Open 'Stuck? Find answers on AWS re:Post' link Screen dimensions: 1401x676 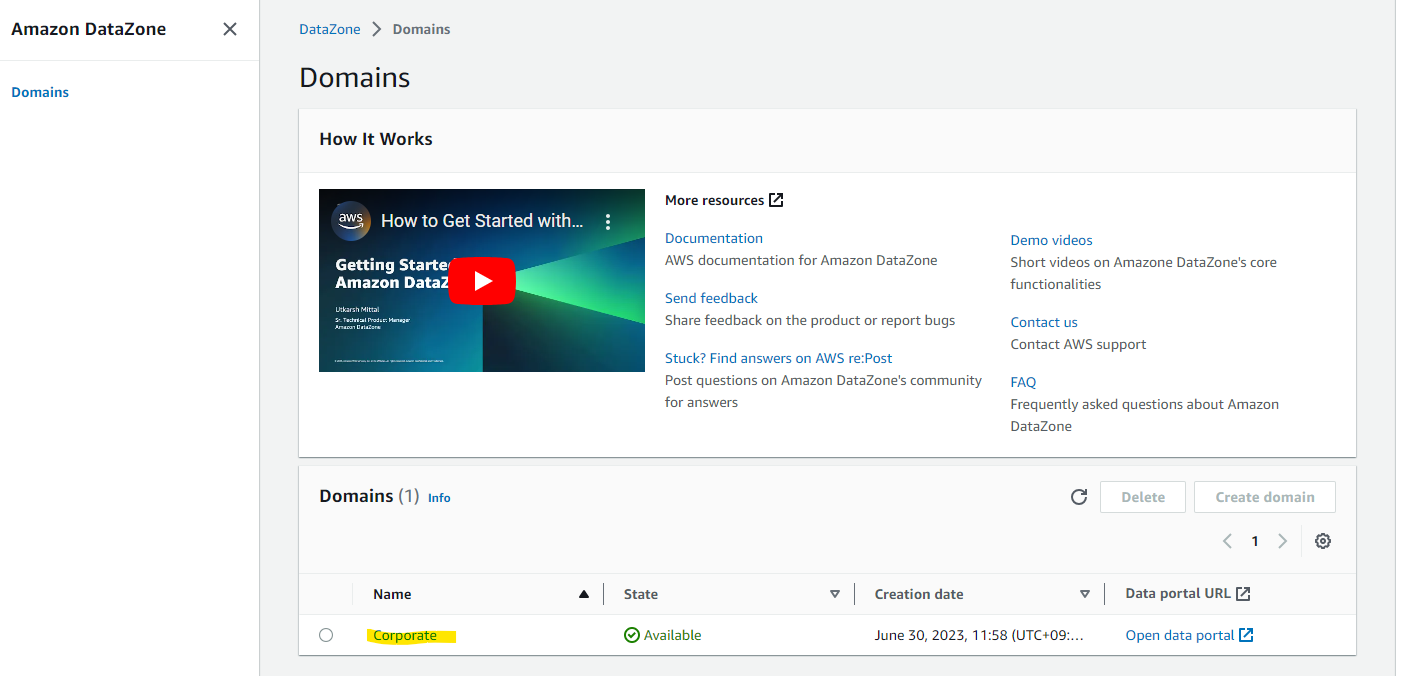point(779,358)
